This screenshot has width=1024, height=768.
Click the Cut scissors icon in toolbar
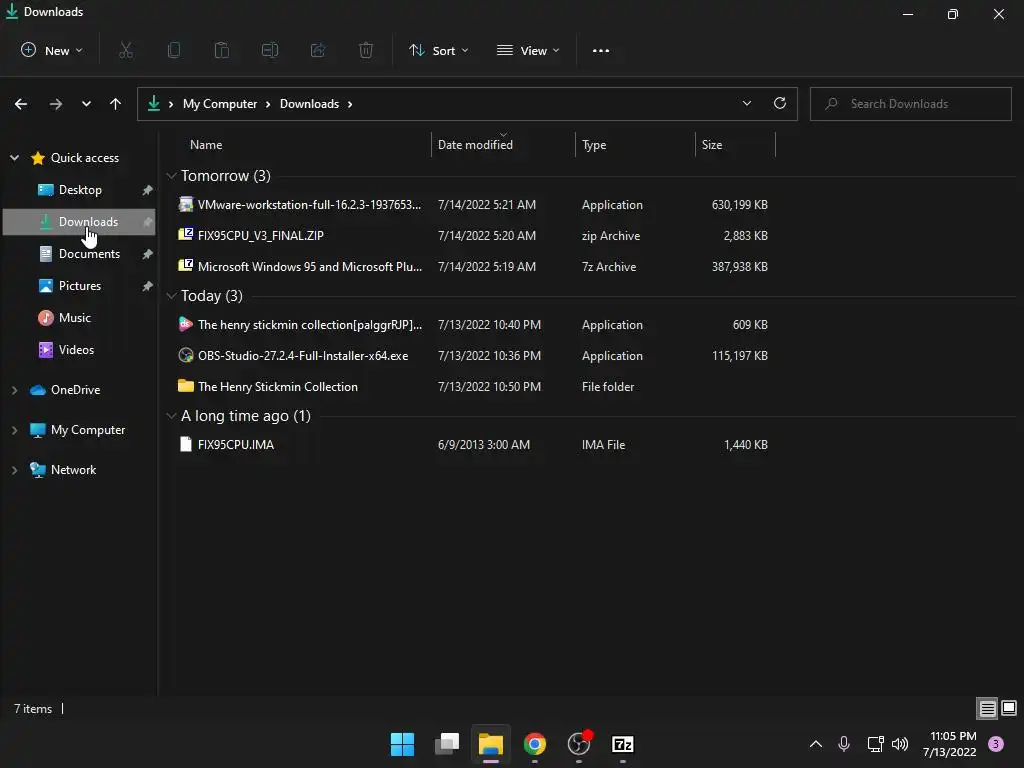(126, 50)
